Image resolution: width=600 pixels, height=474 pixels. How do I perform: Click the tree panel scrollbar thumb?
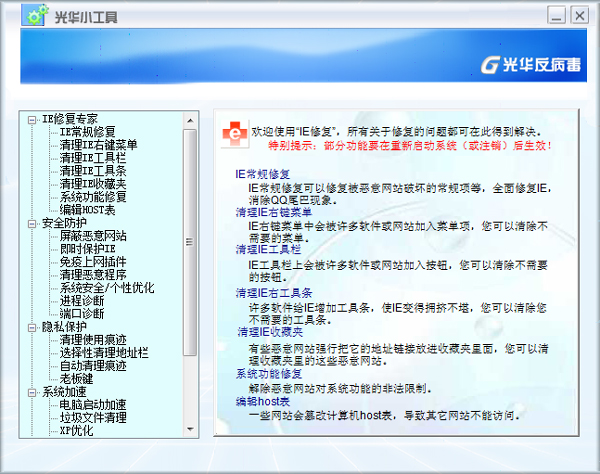[x=190, y=243]
